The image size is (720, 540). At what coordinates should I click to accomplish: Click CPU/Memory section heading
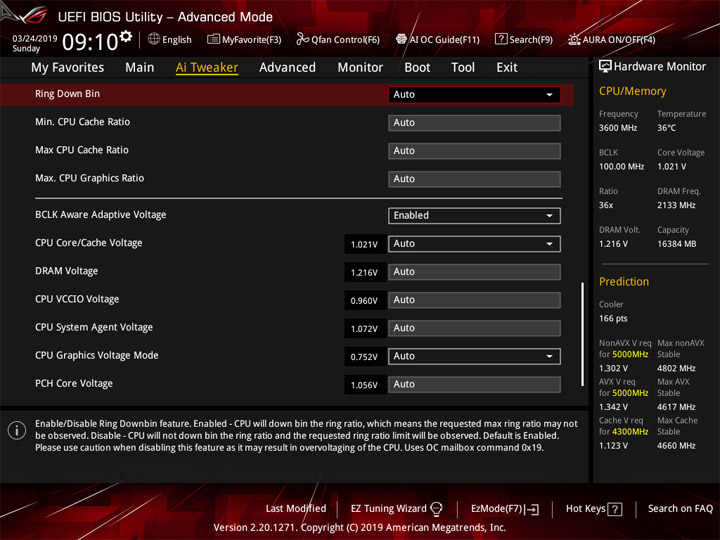pyautogui.click(x=632, y=91)
